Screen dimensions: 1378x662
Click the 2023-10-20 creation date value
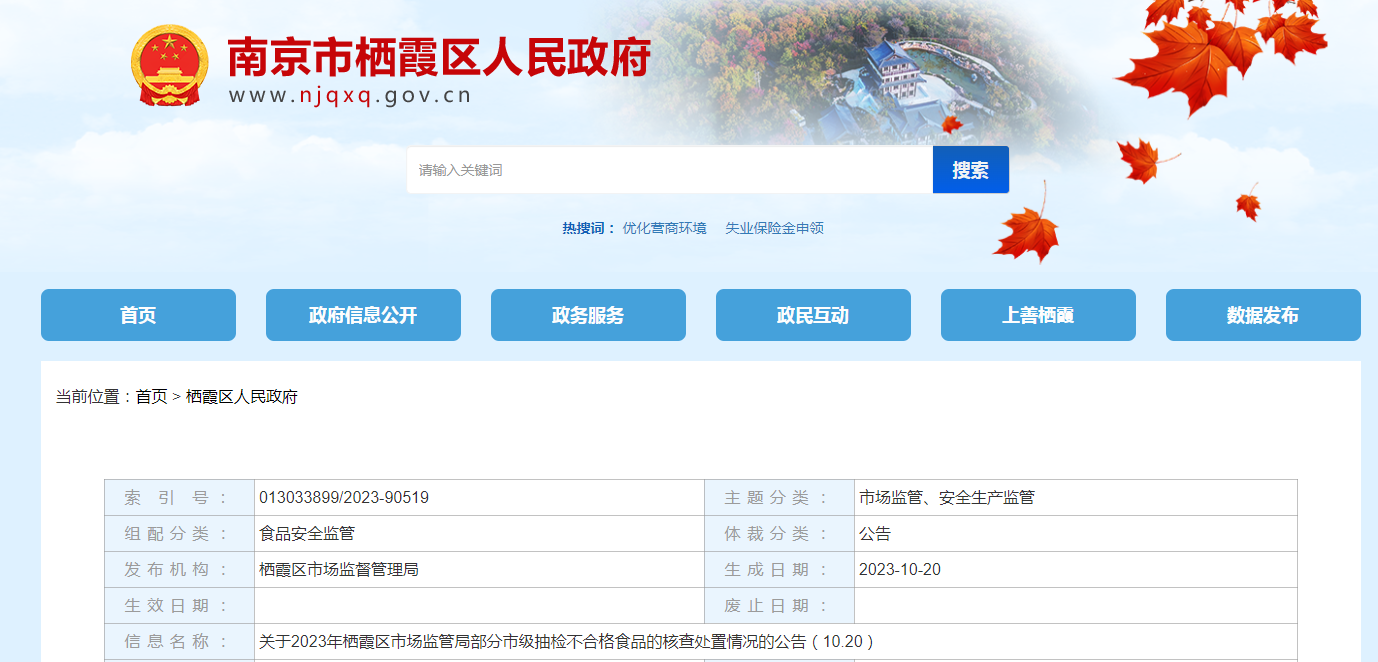[899, 570]
